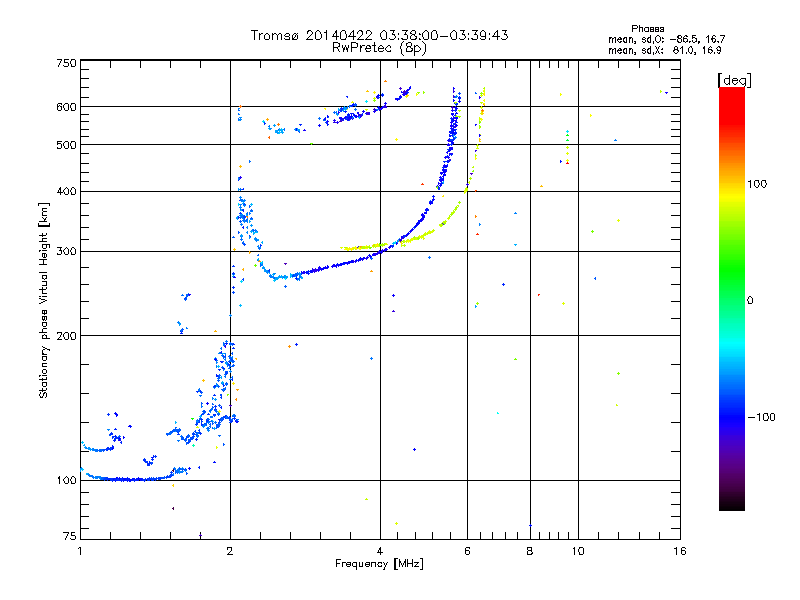Click the 'mean, sd,X: 81.0, 16.9' statistics line
The width and height of the screenshot is (800, 600).
tap(665, 50)
